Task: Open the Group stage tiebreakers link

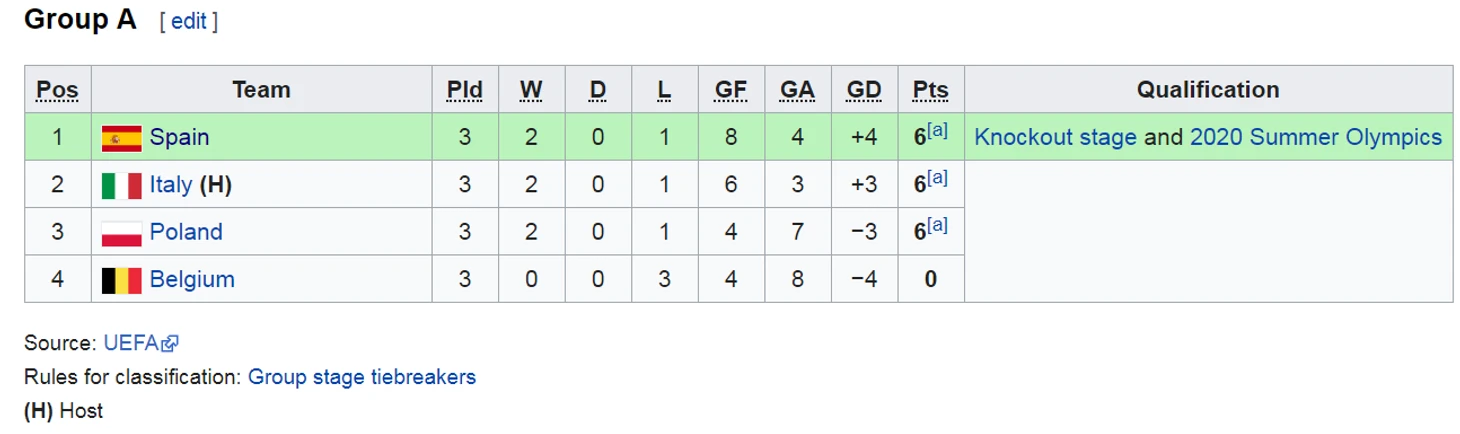Action: [x=362, y=377]
